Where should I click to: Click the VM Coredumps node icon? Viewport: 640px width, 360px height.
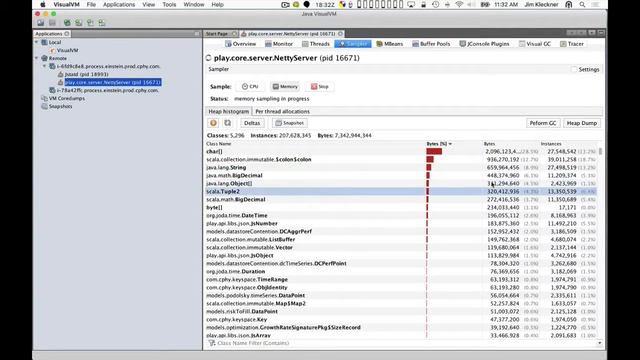pos(44,98)
